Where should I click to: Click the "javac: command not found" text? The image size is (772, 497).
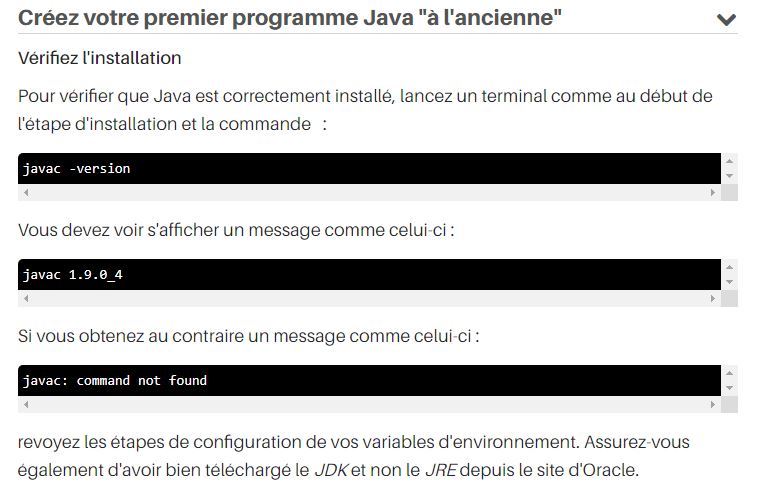click(x=115, y=380)
